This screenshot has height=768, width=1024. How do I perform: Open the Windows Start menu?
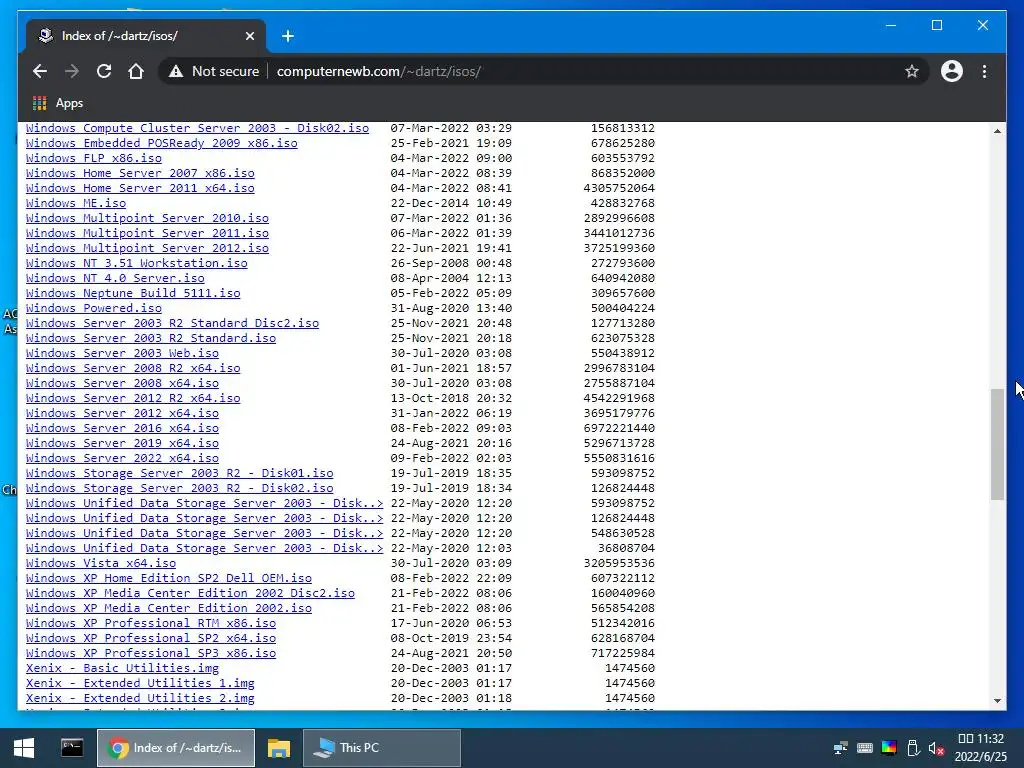pos(24,748)
